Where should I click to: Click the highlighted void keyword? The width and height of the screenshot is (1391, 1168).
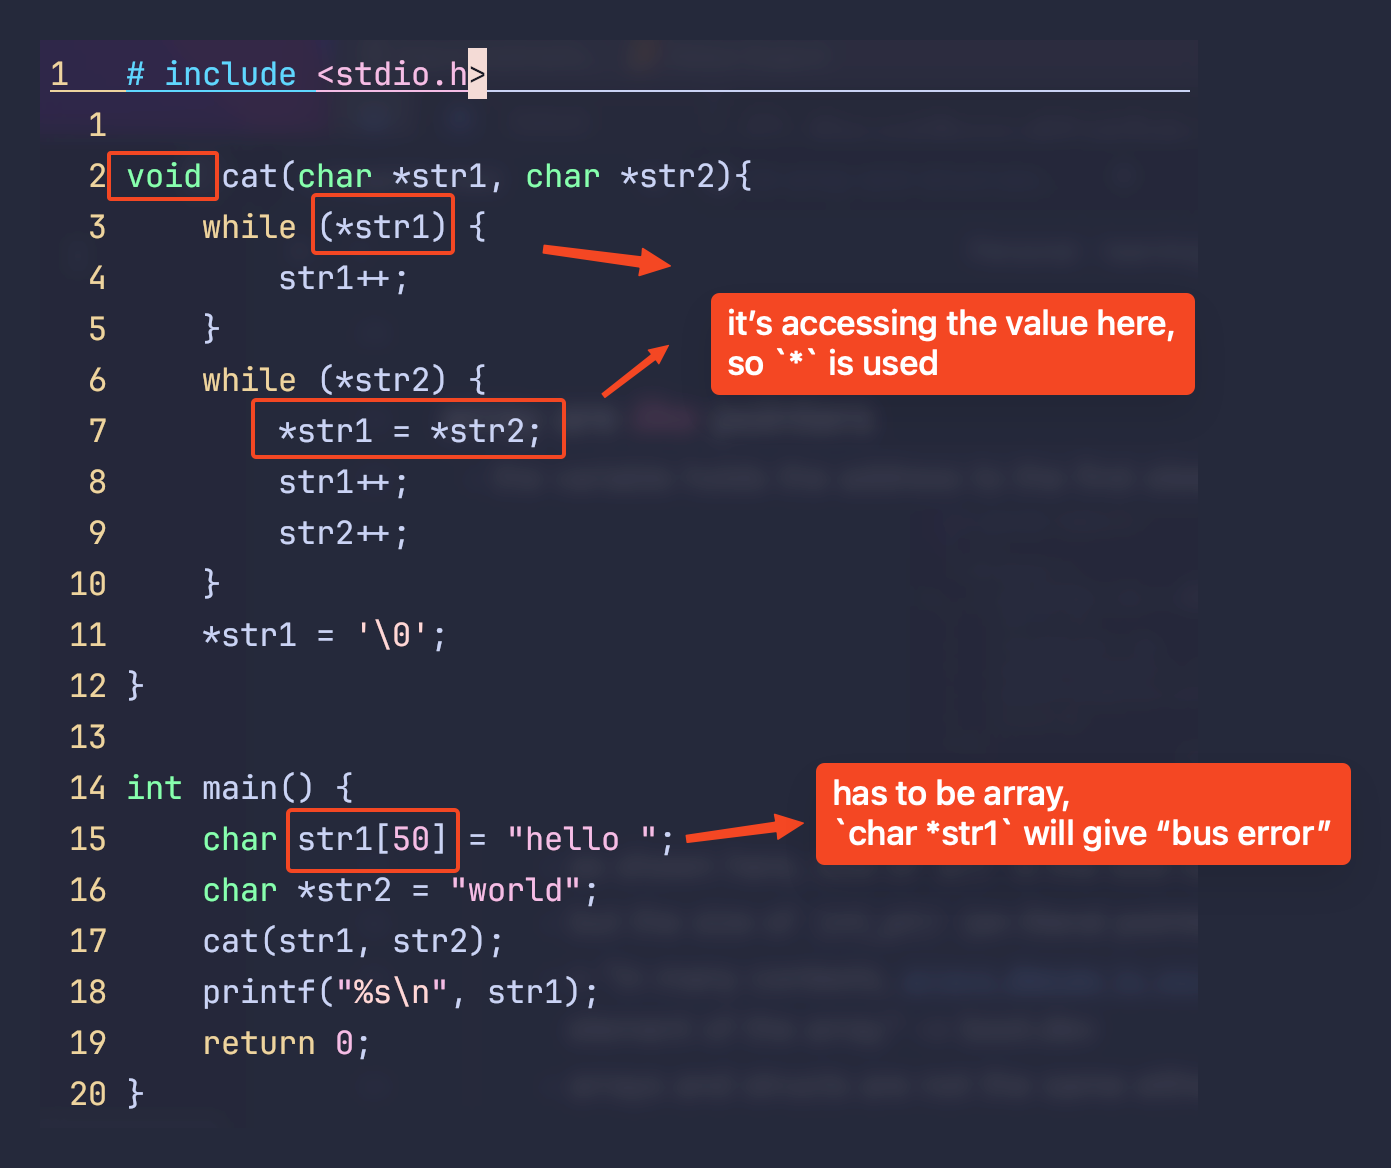click(163, 177)
